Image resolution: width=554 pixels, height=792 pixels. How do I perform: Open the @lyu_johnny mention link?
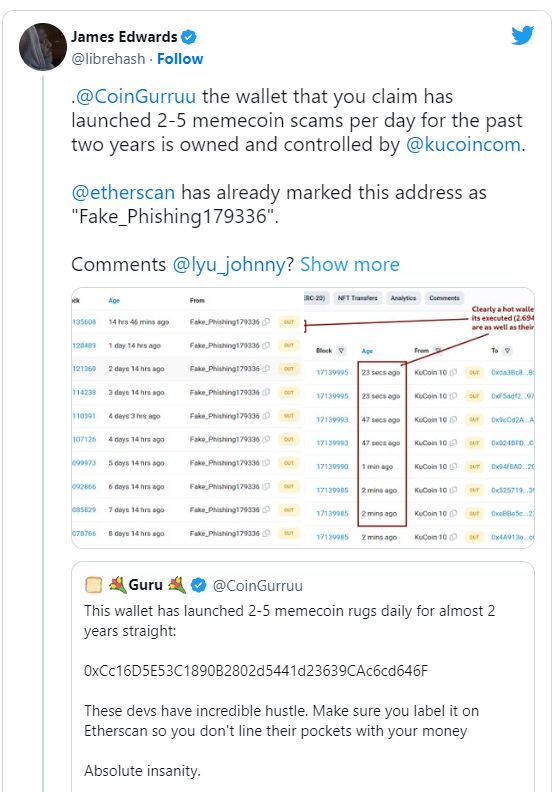coord(229,265)
